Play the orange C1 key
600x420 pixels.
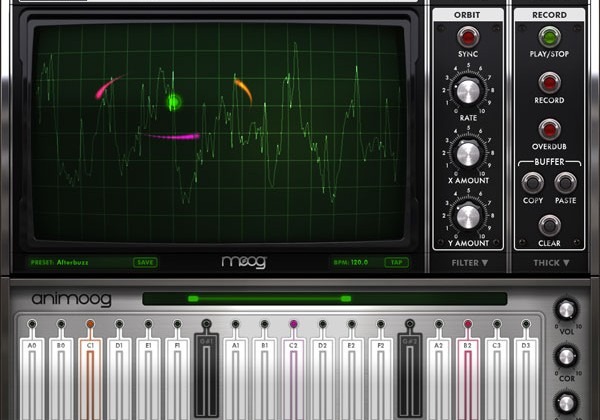[90, 379]
